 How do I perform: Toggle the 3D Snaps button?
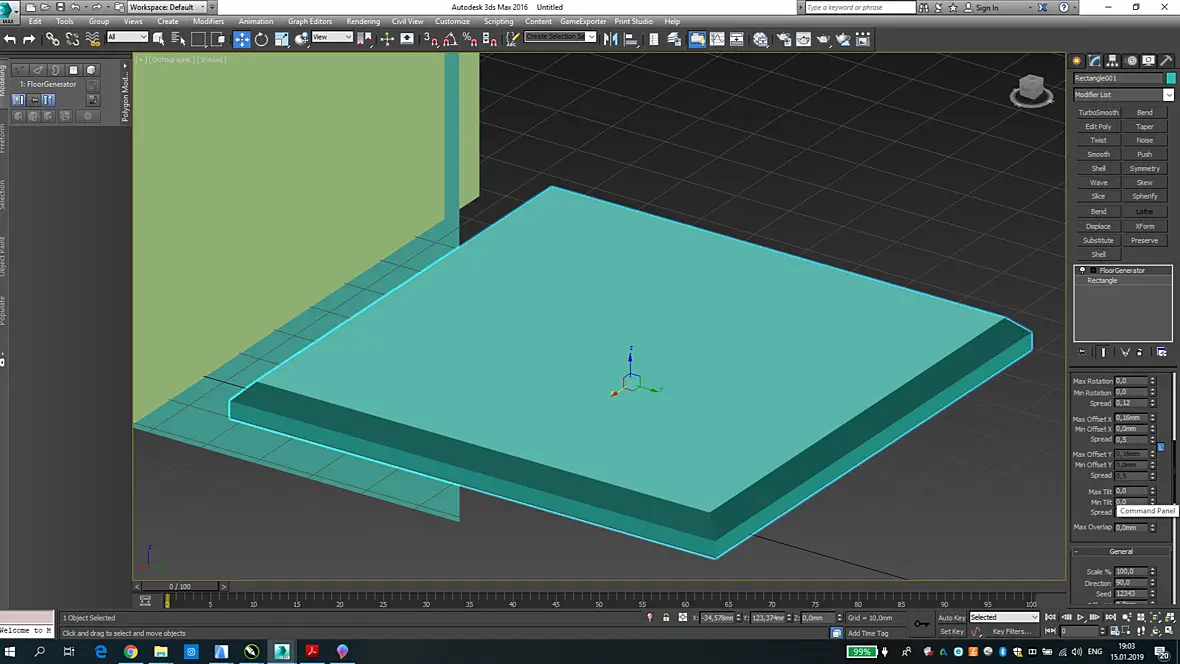pos(430,39)
